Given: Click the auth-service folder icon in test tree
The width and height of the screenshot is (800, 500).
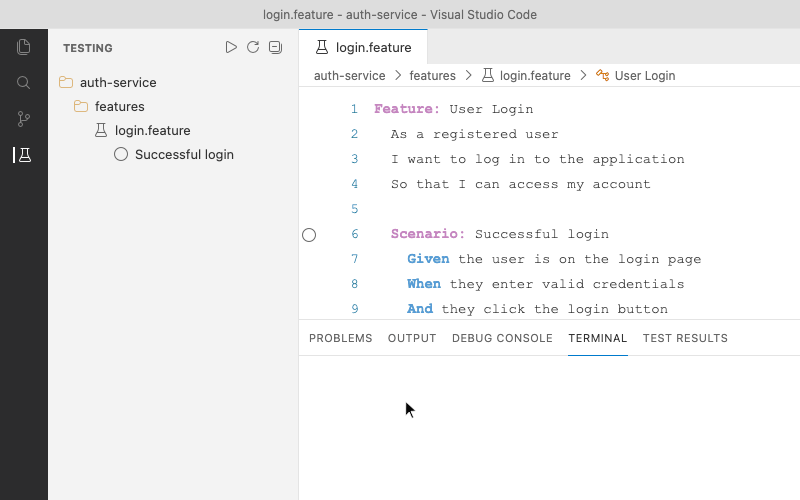Looking at the screenshot, I should 66,82.
